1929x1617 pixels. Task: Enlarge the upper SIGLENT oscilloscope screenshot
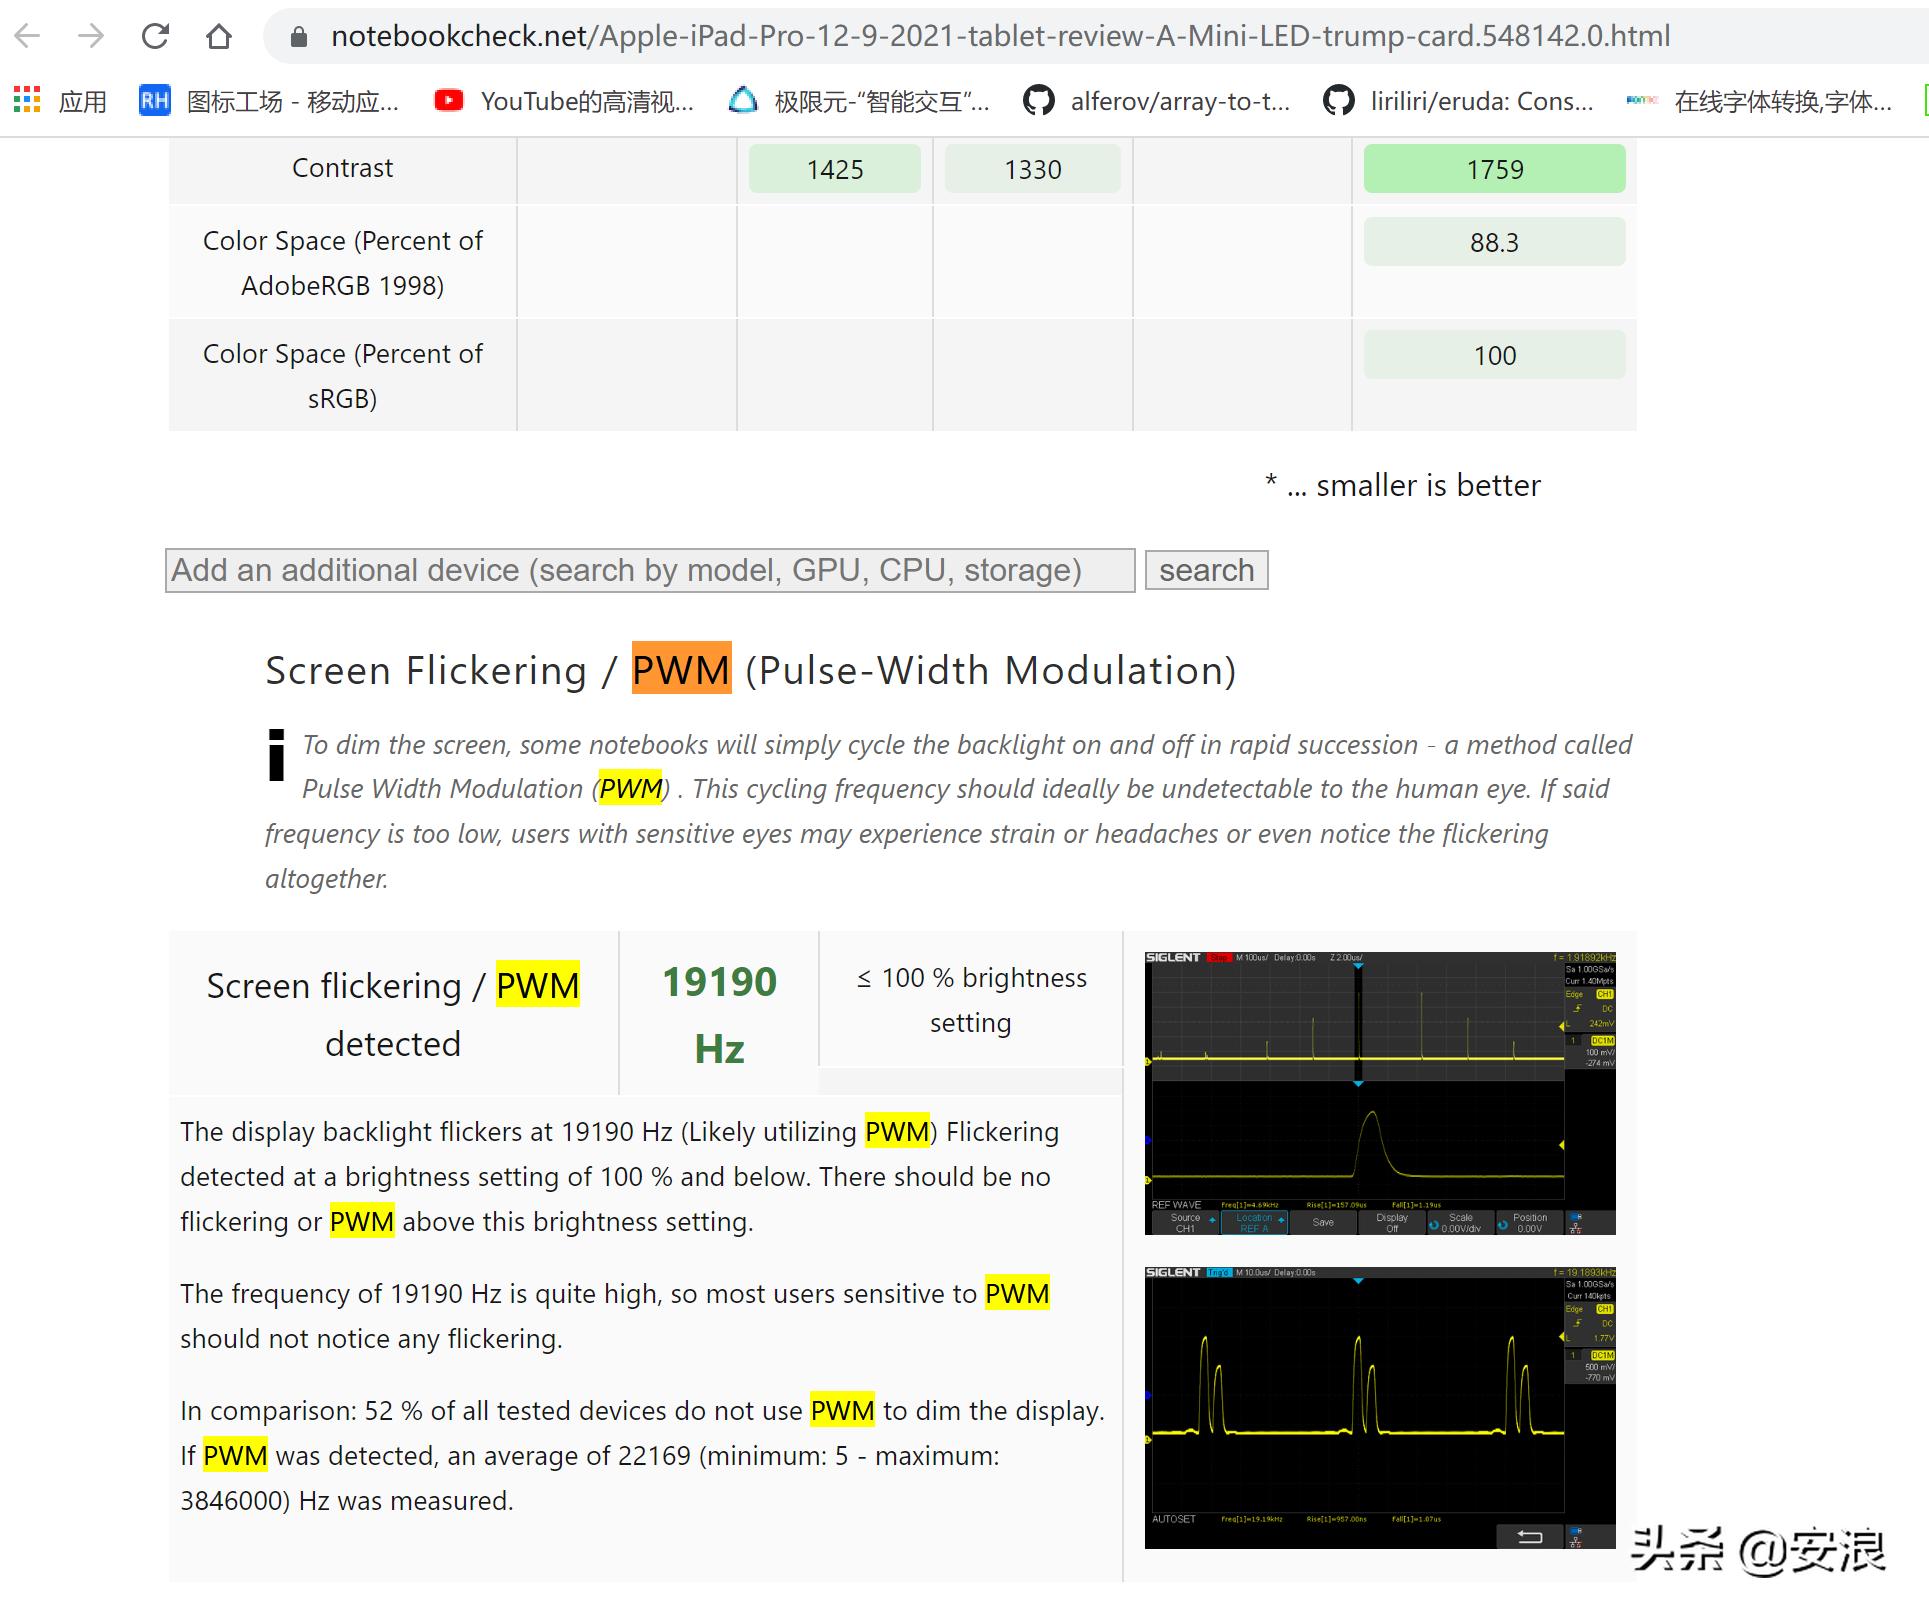[1379, 1093]
